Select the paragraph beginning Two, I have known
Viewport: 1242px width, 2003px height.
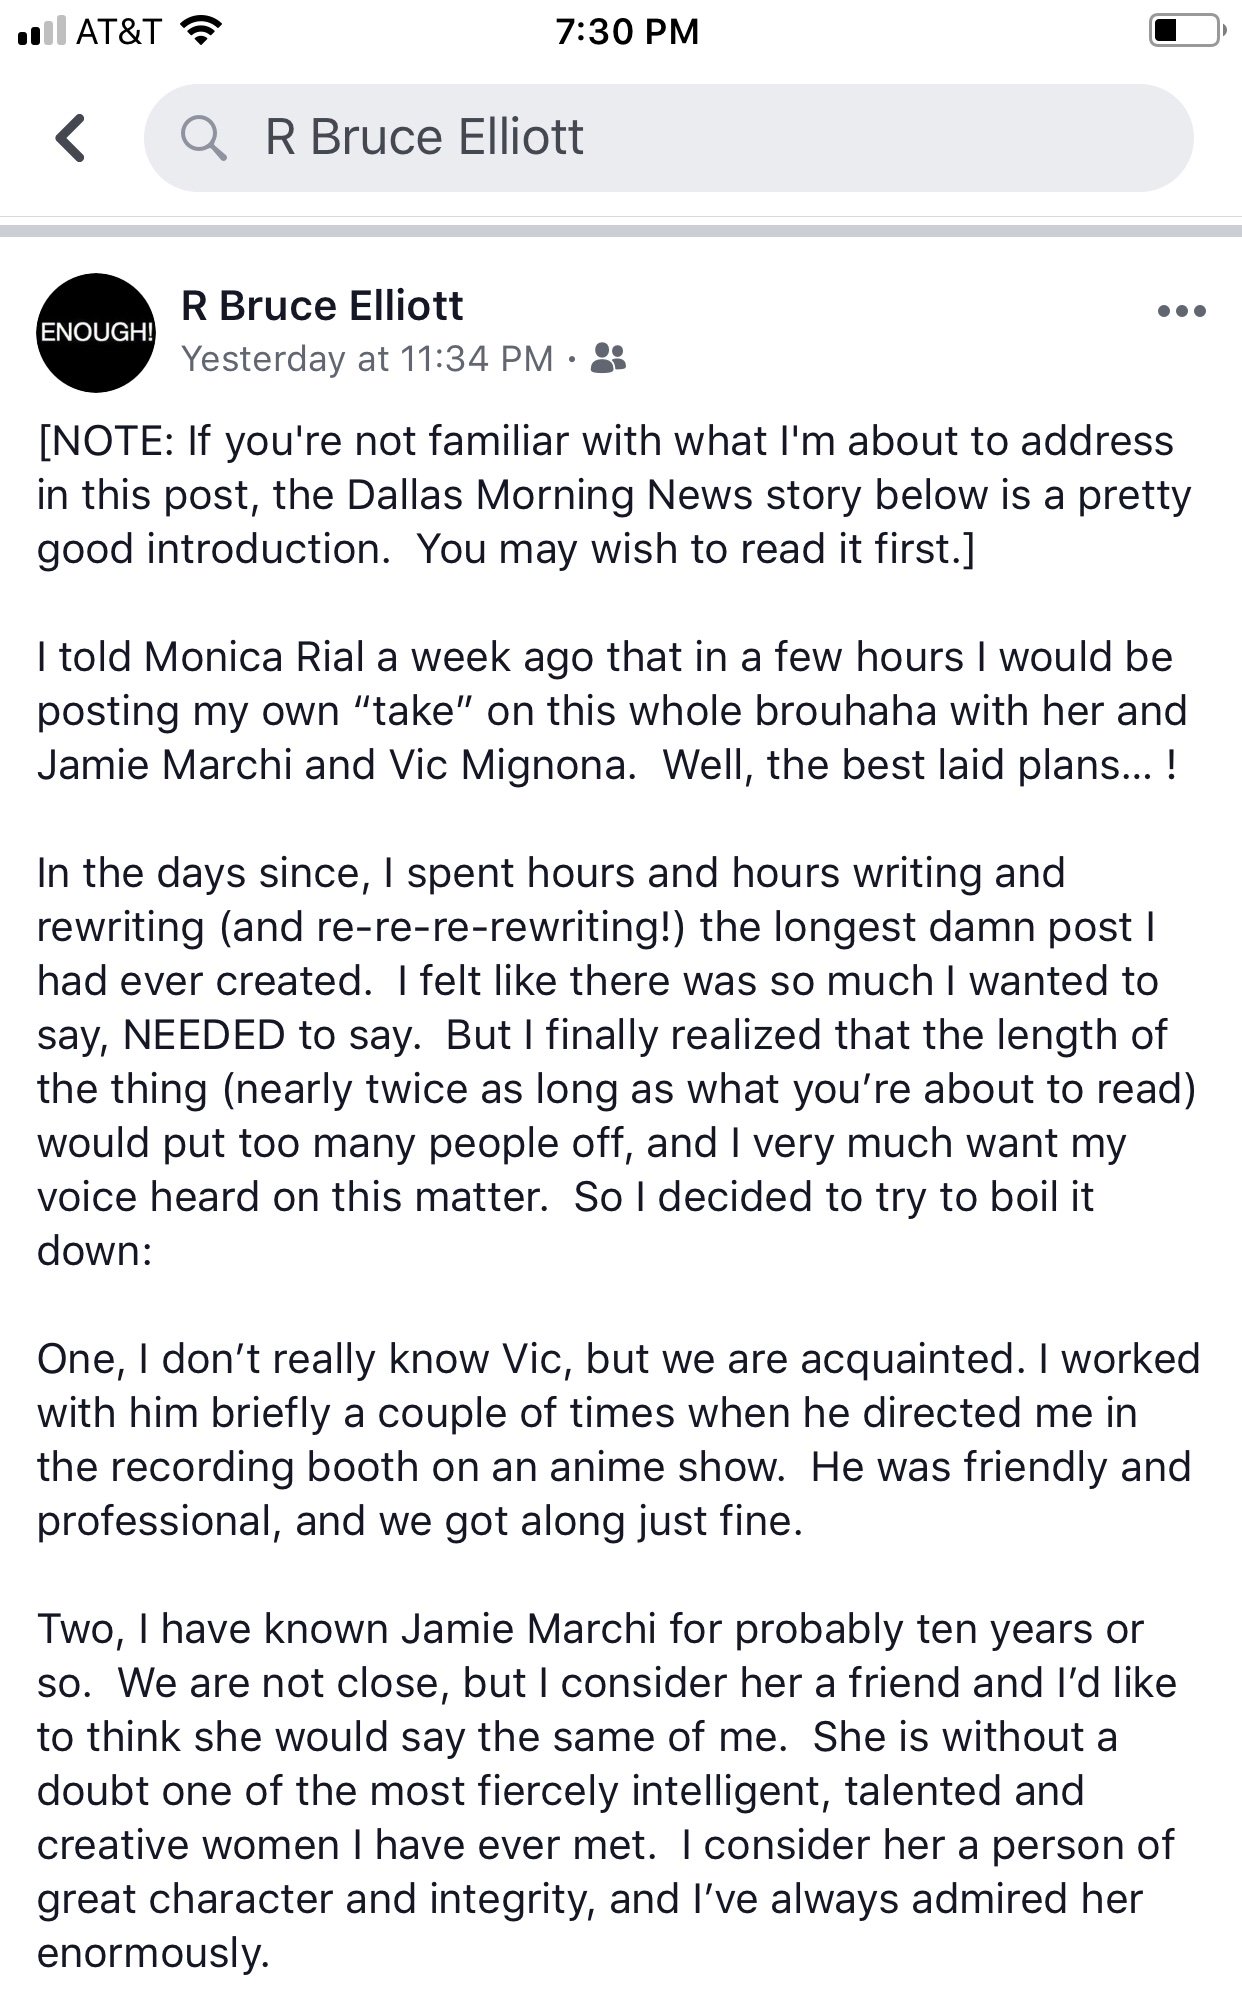click(607, 1791)
